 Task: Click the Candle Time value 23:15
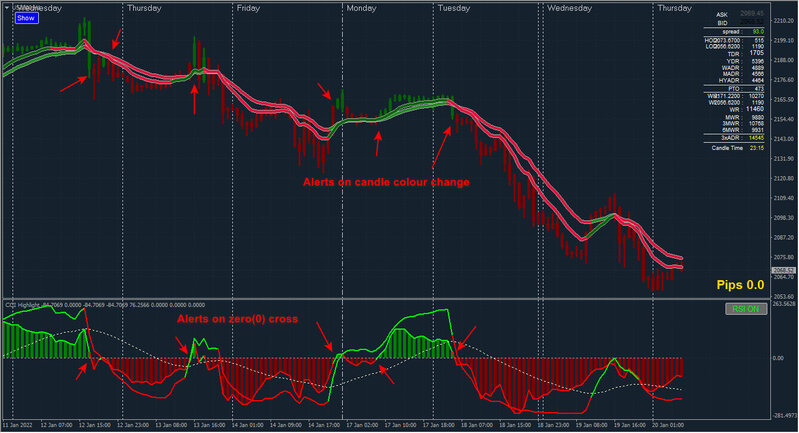coord(757,148)
